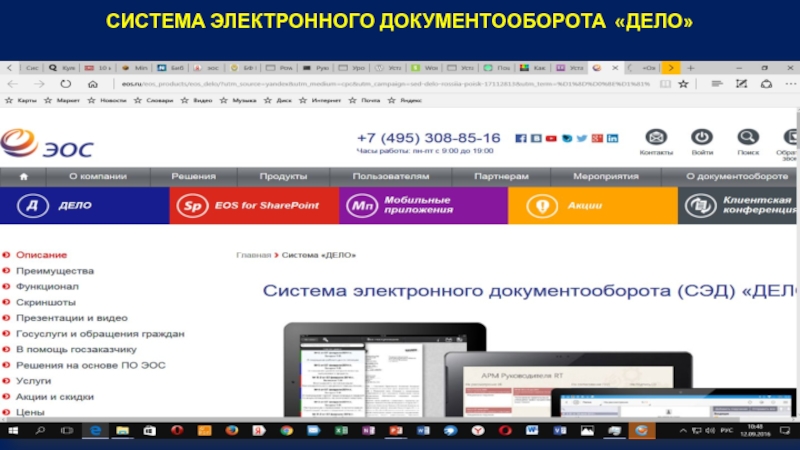Open В помощь госзаказчику link
Screen dimensions: 800x450
point(77,349)
